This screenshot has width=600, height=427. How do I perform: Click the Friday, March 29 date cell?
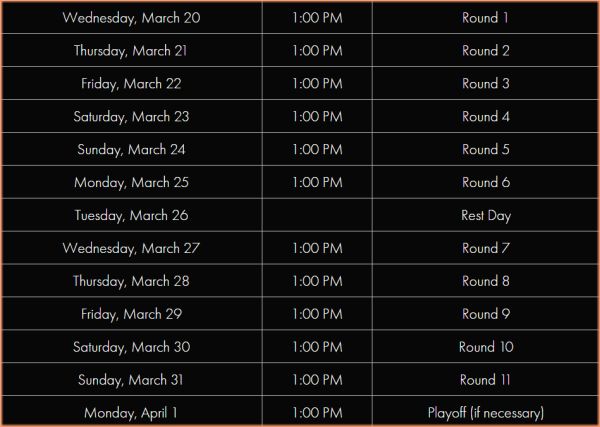click(131, 314)
